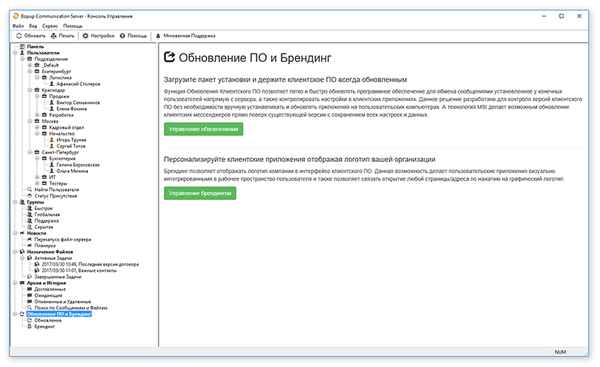Select user Елена Фокина
The image size is (600, 367).
[72, 109]
